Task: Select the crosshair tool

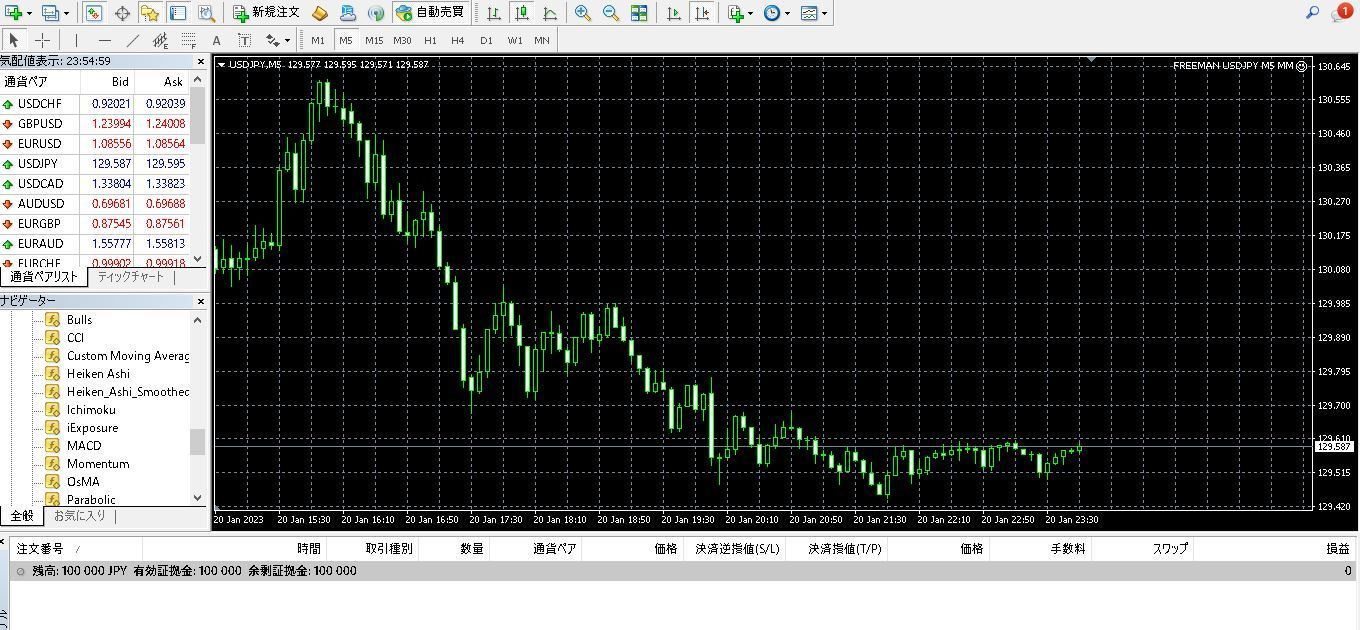Action: (x=42, y=40)
